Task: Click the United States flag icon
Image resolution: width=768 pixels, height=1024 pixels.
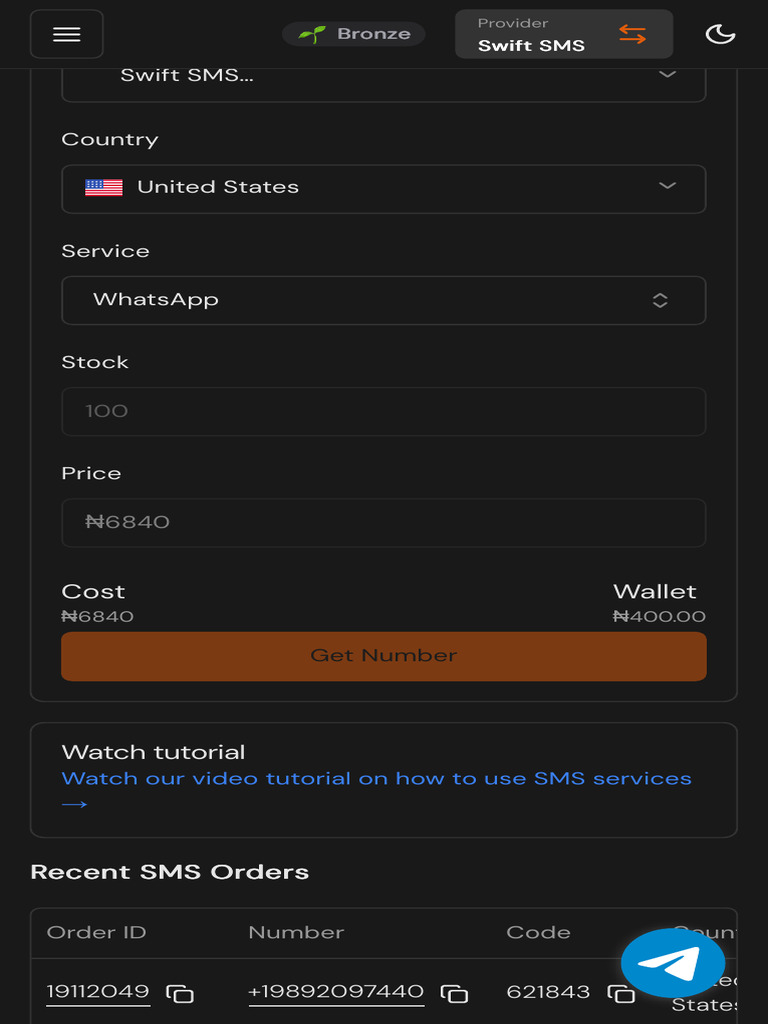Action: tap(104, 187)
